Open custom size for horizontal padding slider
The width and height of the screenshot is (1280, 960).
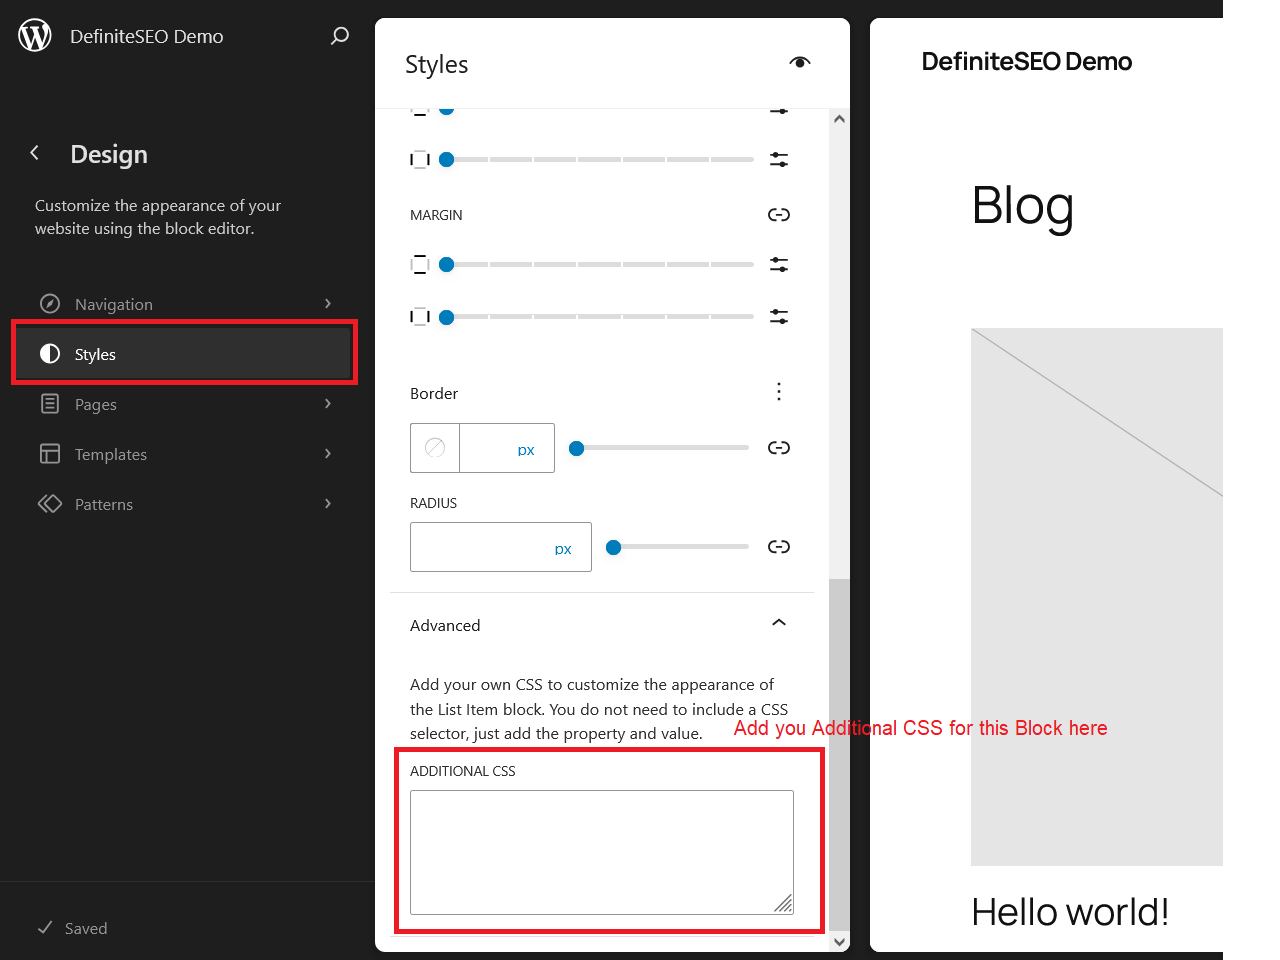point(779,160)
